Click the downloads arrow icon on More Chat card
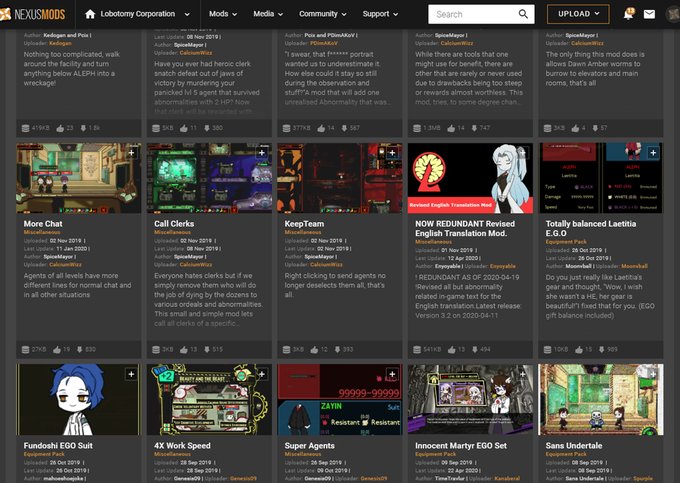 tap(80, 349)
